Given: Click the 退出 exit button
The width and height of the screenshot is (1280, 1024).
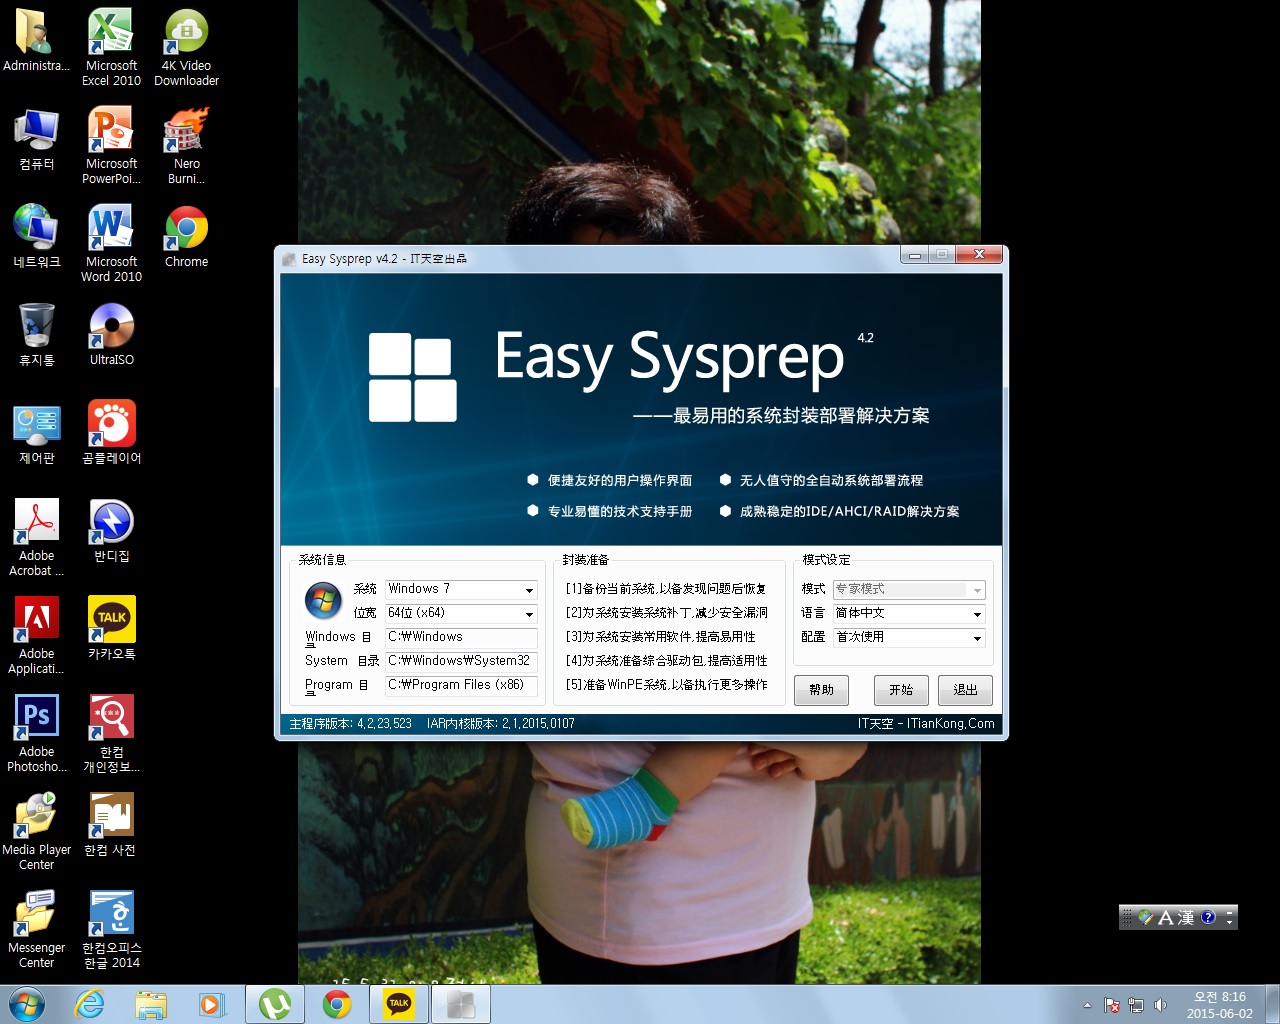Looking at the screenshot, I should click(965, 690).
